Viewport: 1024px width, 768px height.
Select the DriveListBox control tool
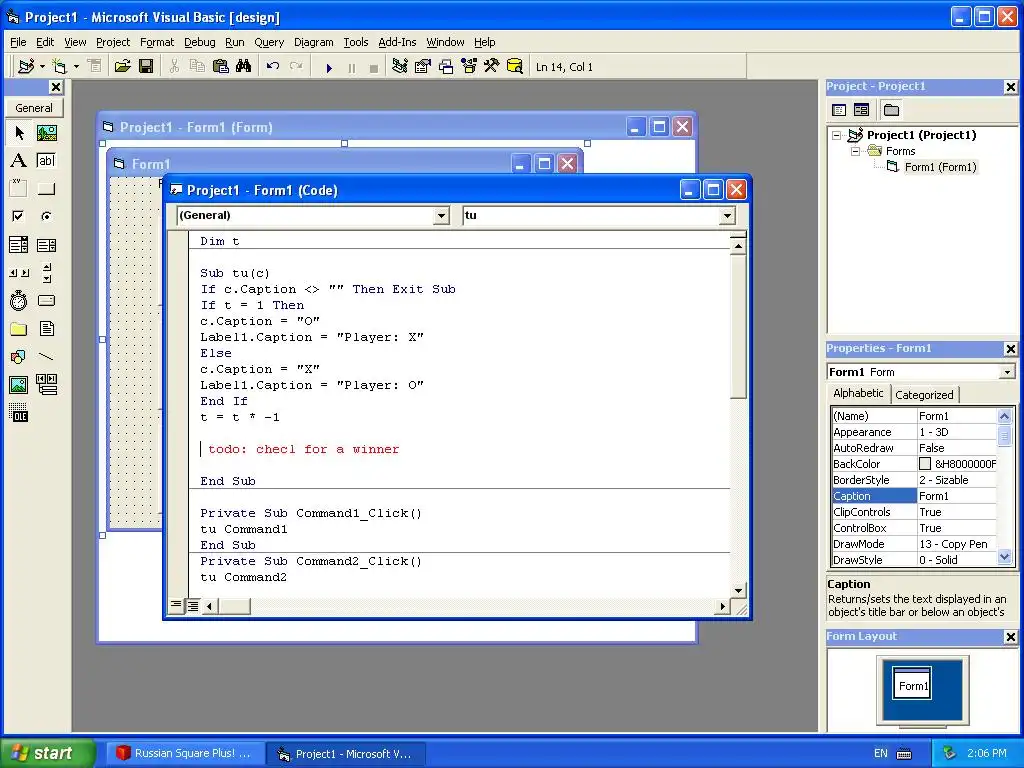[46, 300]
